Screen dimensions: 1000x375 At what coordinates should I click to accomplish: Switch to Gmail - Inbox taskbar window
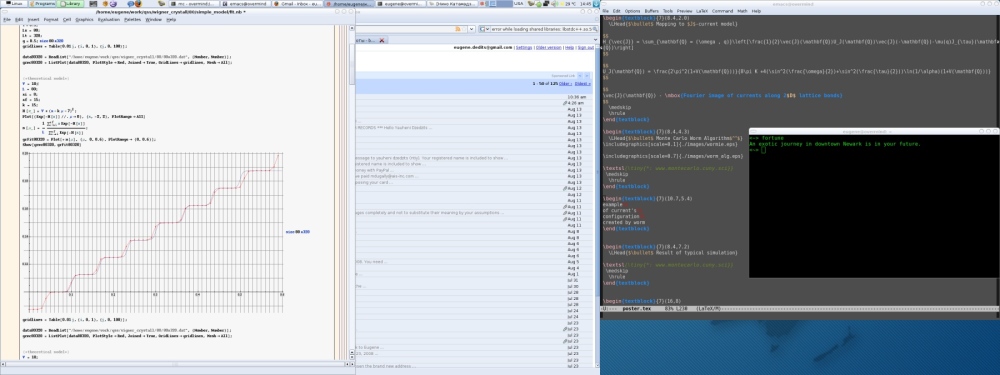[x=298, y=3]
